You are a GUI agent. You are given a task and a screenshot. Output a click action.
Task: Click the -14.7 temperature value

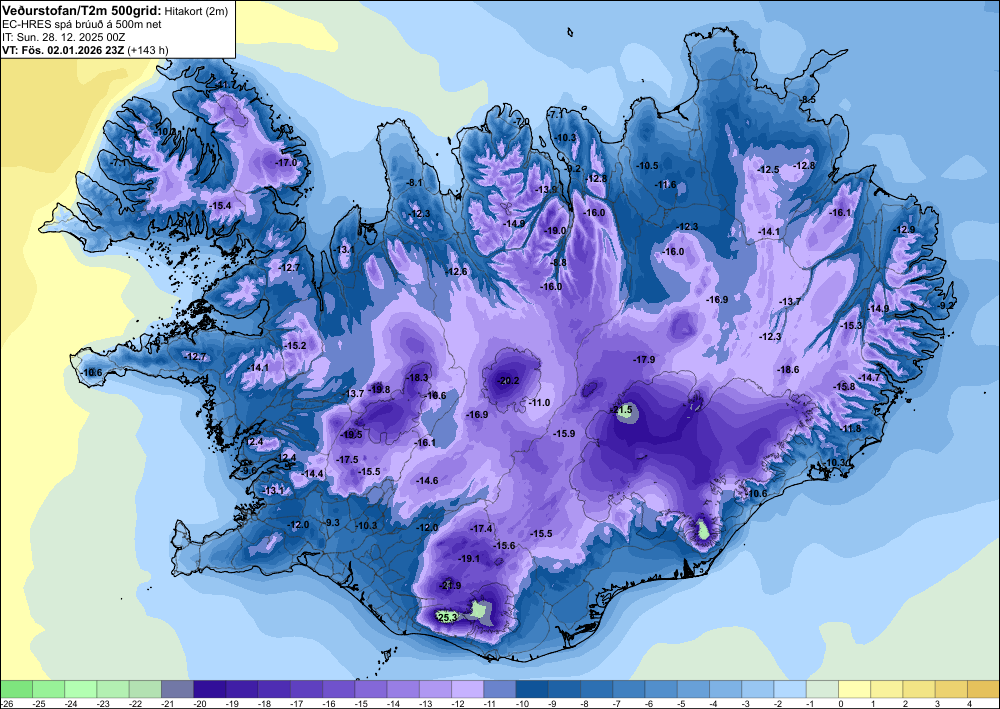[869, 377]
